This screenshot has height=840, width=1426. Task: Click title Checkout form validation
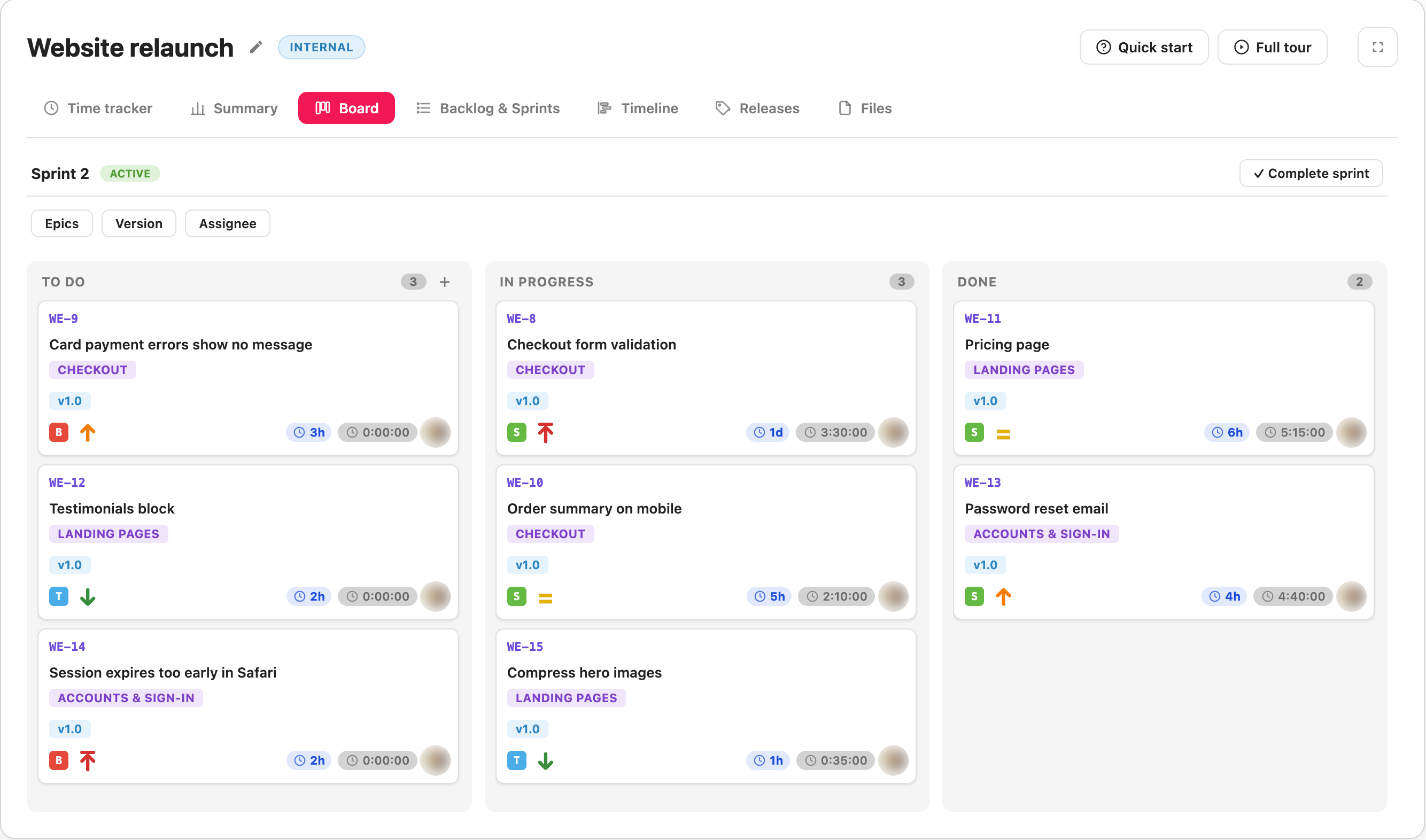592,345
